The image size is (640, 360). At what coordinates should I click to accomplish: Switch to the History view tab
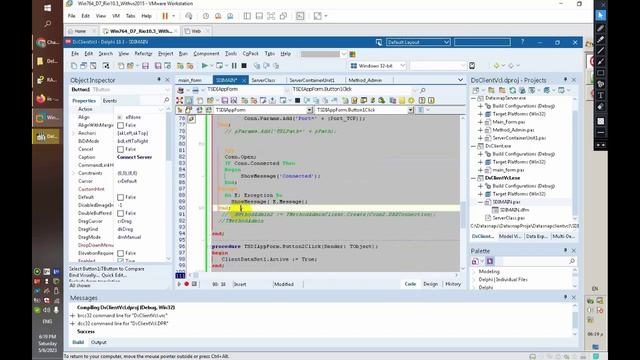pos(453,284)
